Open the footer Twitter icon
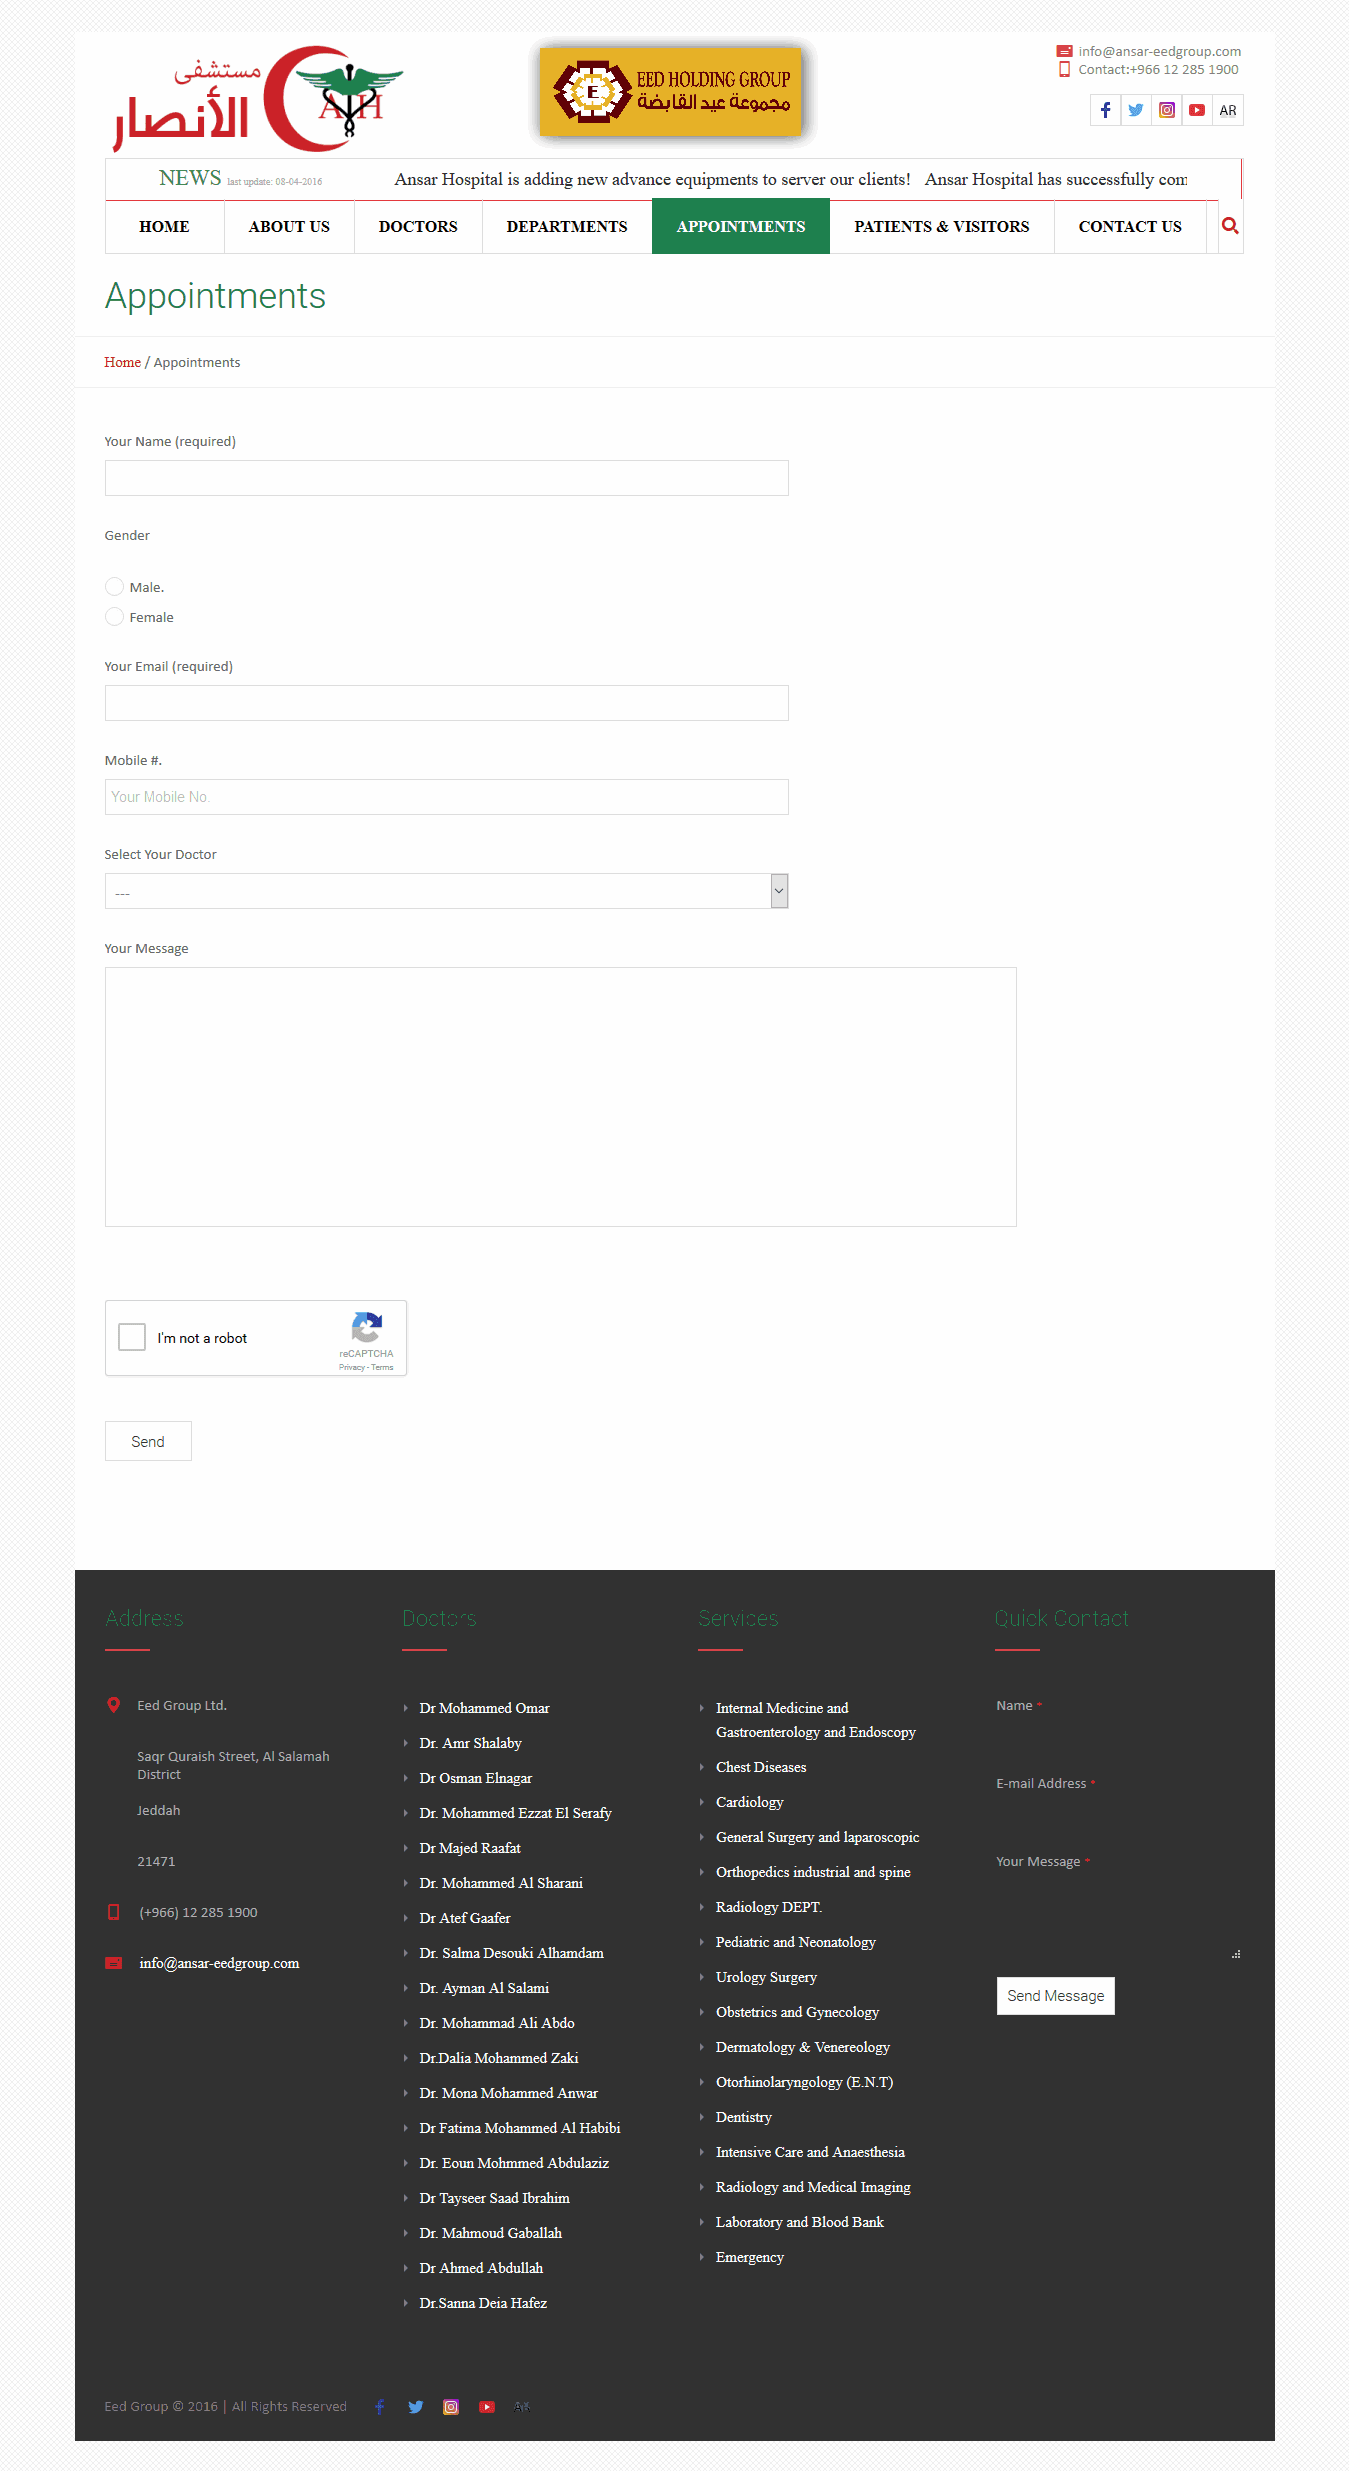This screenshot has height=2471, width=1349. tap(416, 2407)
